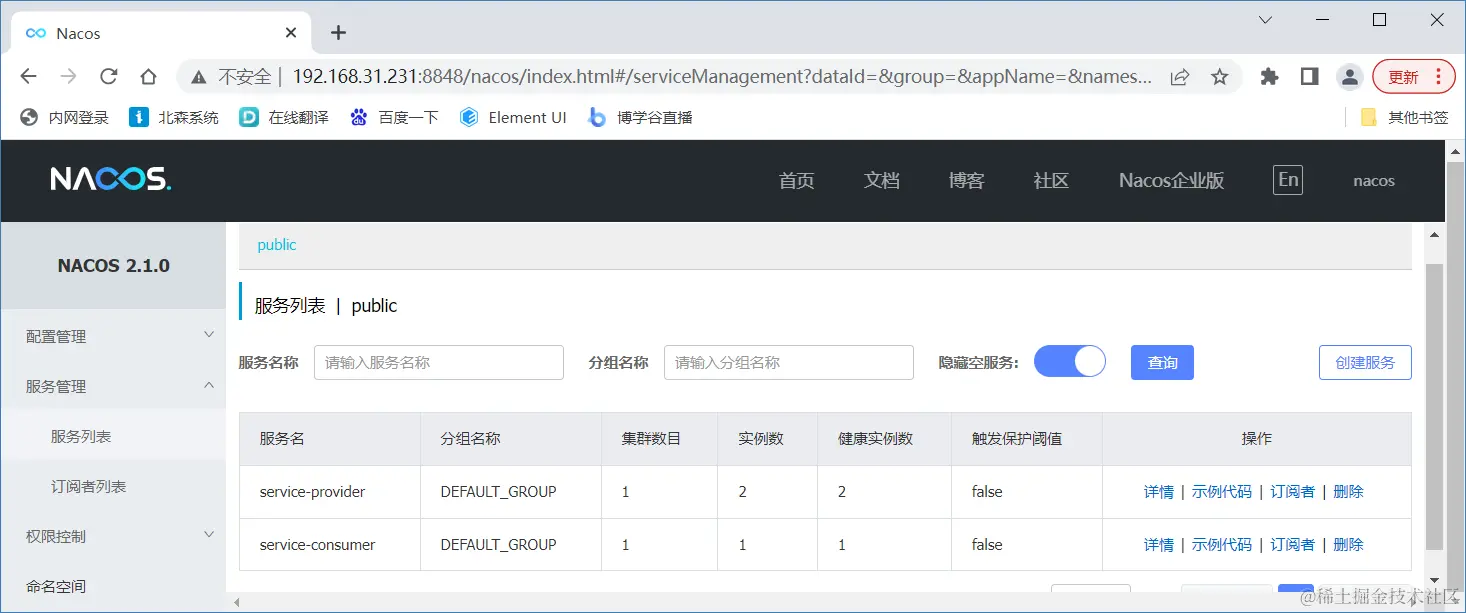Go back with the browser back arrow
Image resolution: width=1466 pixels, height=613 pixels.
click(28, 77)
